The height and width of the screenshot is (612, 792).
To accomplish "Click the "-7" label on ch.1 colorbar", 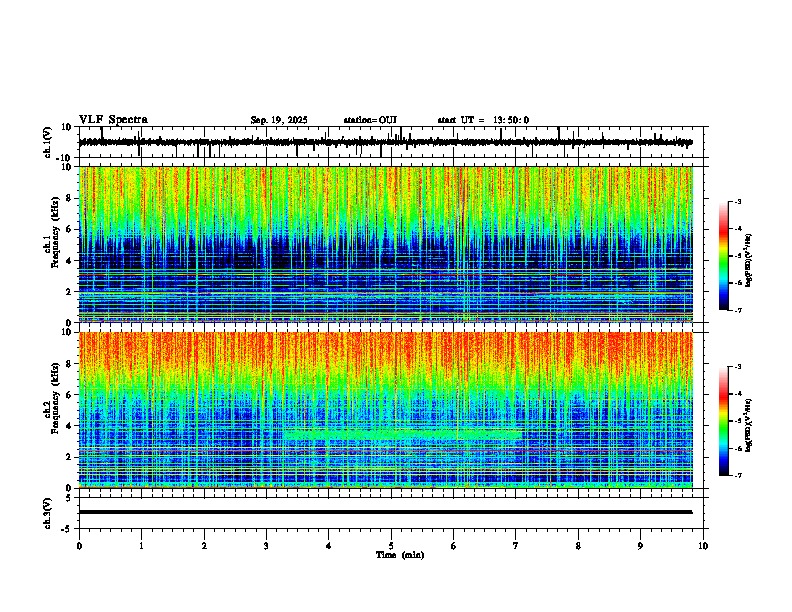I will coord(738,310).
